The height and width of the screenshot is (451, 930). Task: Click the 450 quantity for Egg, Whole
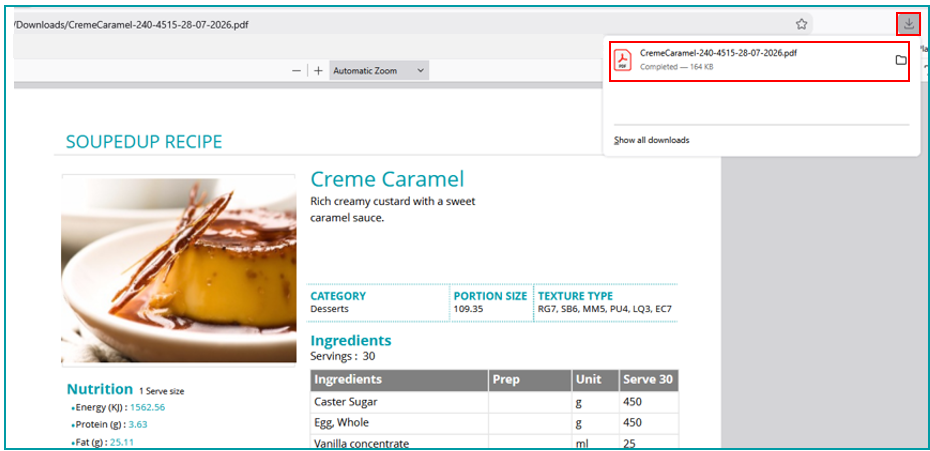coord(632,423)
